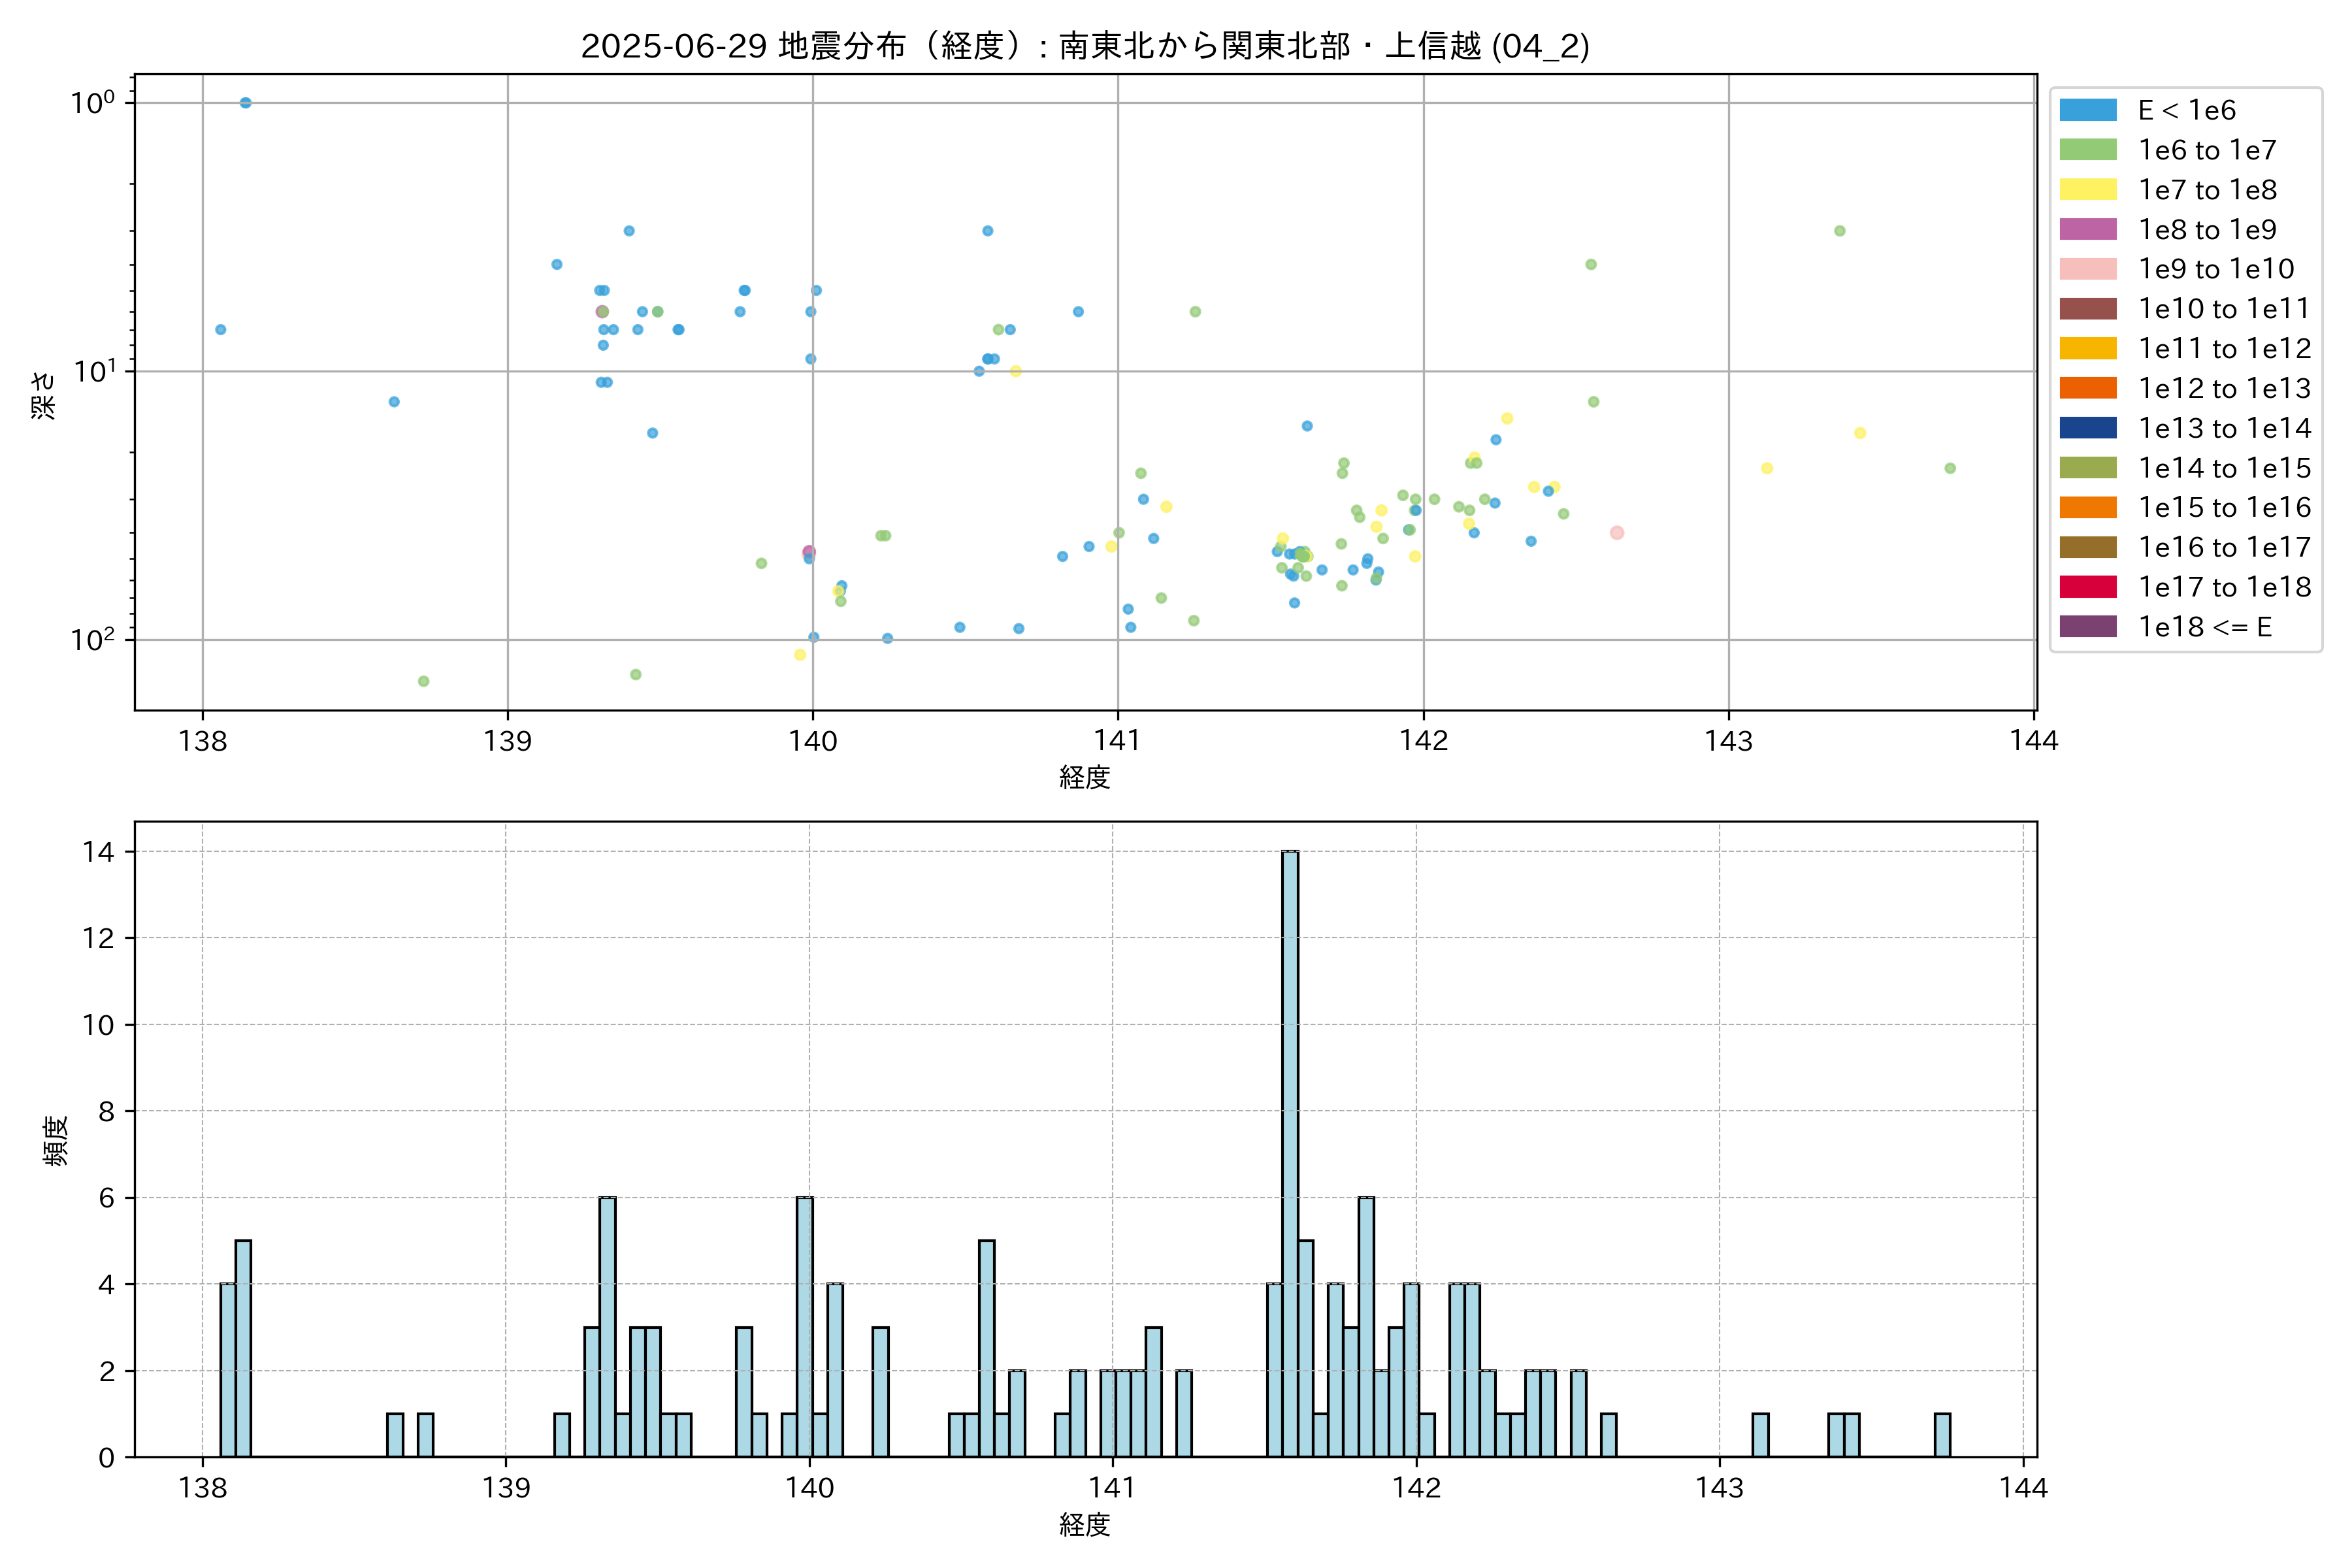This screenshot has width=2352, height=1568.
Task: Click the blue E < 1e6 legend swatch
Action: 2087,110
